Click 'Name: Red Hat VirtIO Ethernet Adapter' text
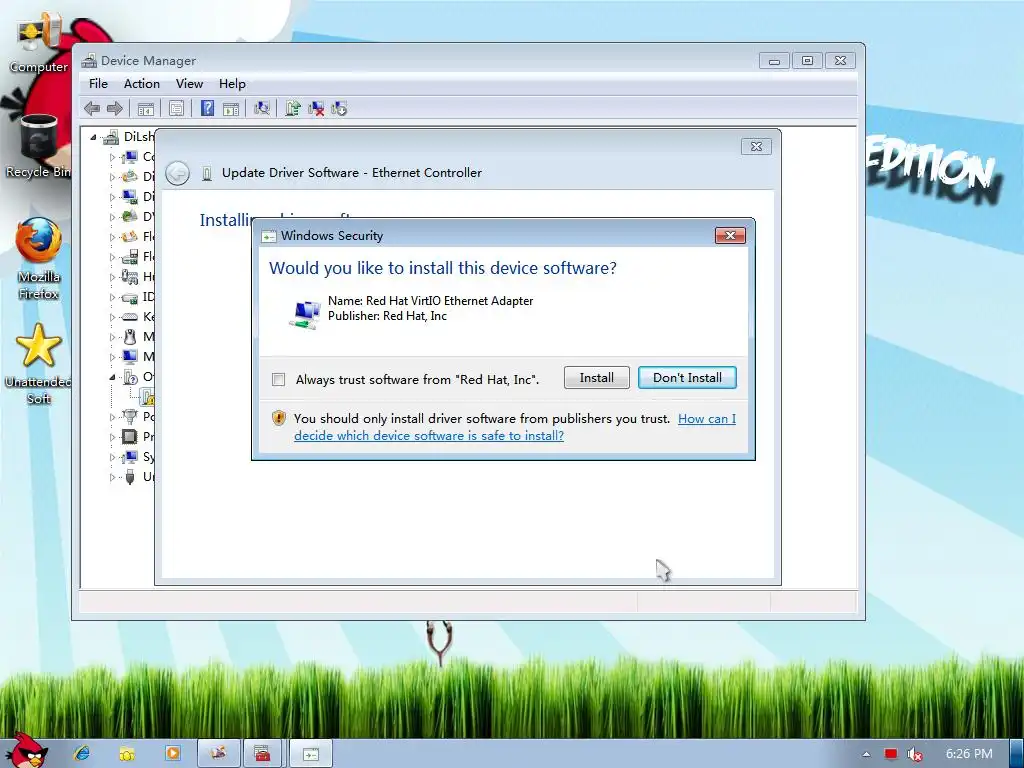The width and height of the screenshot is (1024, 768). [430, 300]
